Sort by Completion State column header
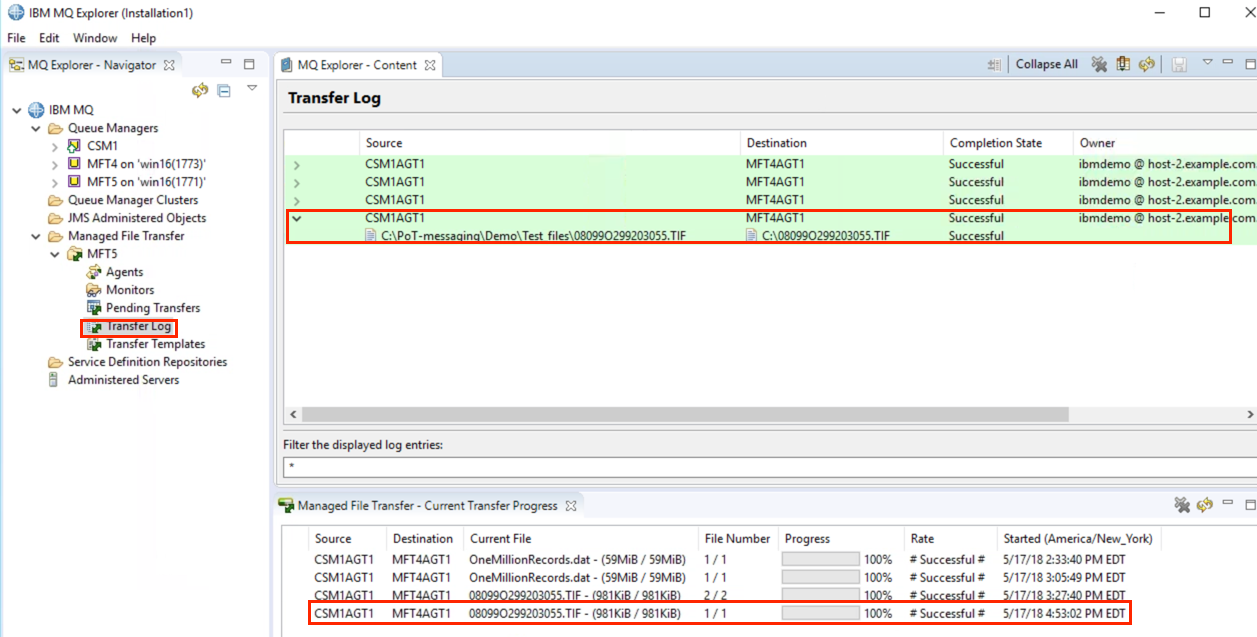The image size is (1257, 637). point(1008,143)
